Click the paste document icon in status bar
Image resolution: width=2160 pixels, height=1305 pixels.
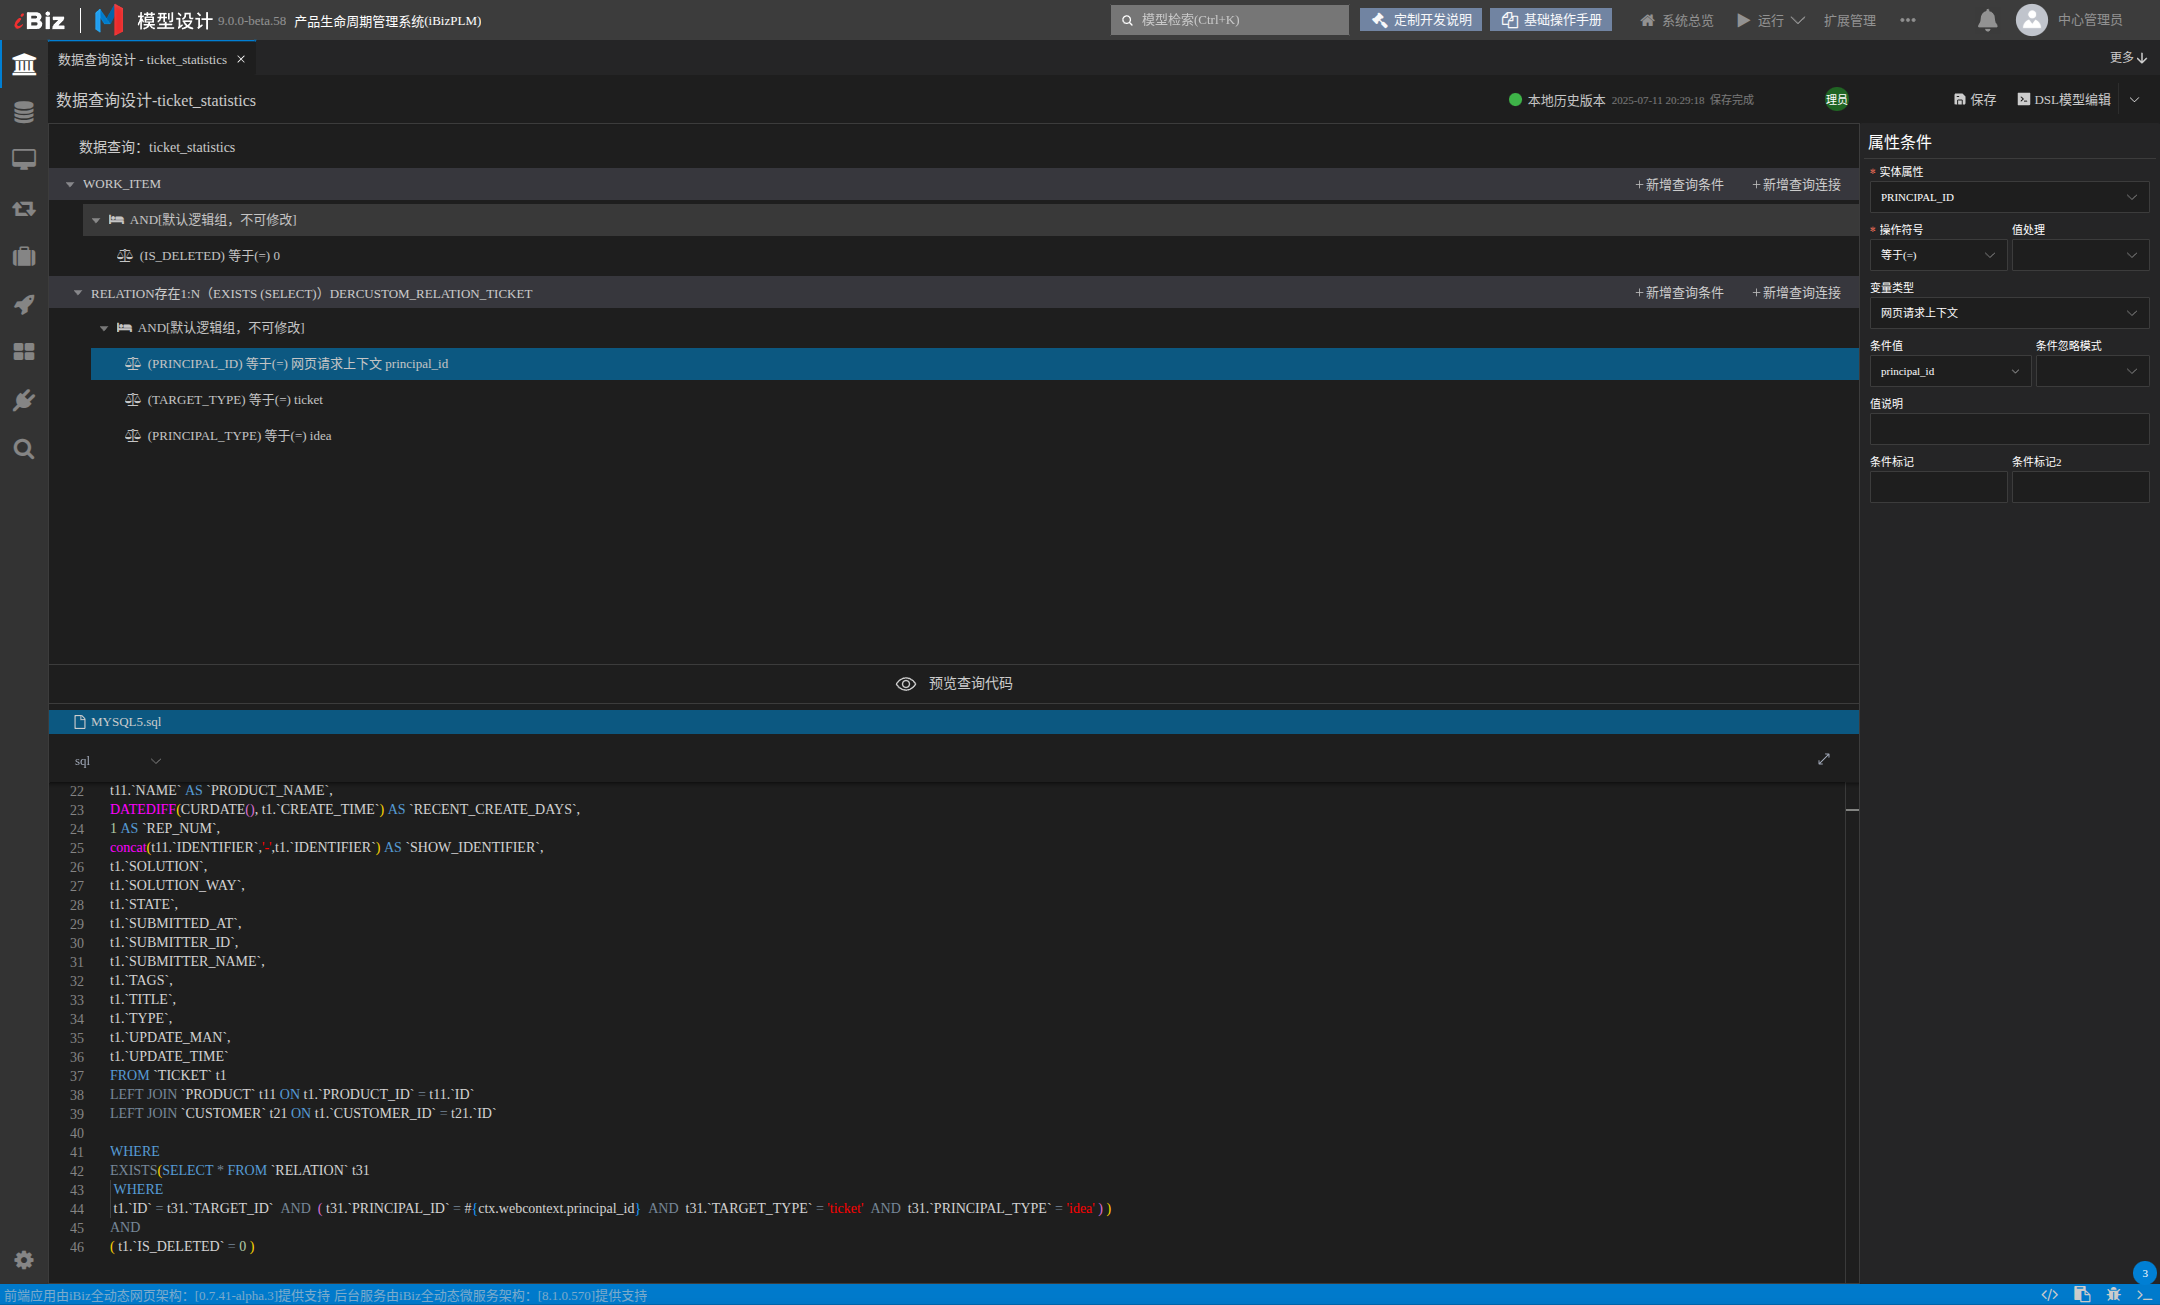tap(2082, 1295)
